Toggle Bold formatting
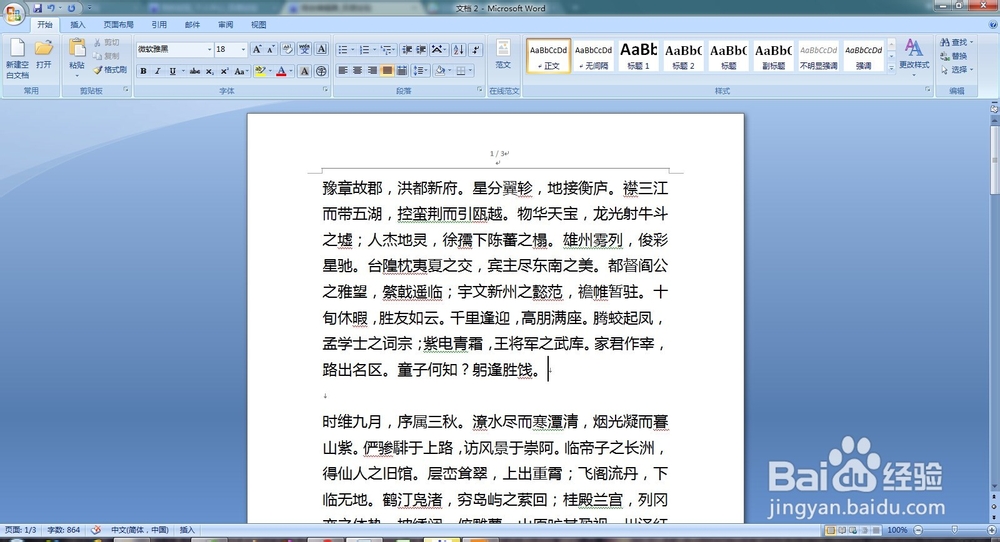The image size is (1000, 542). point(143,71)
